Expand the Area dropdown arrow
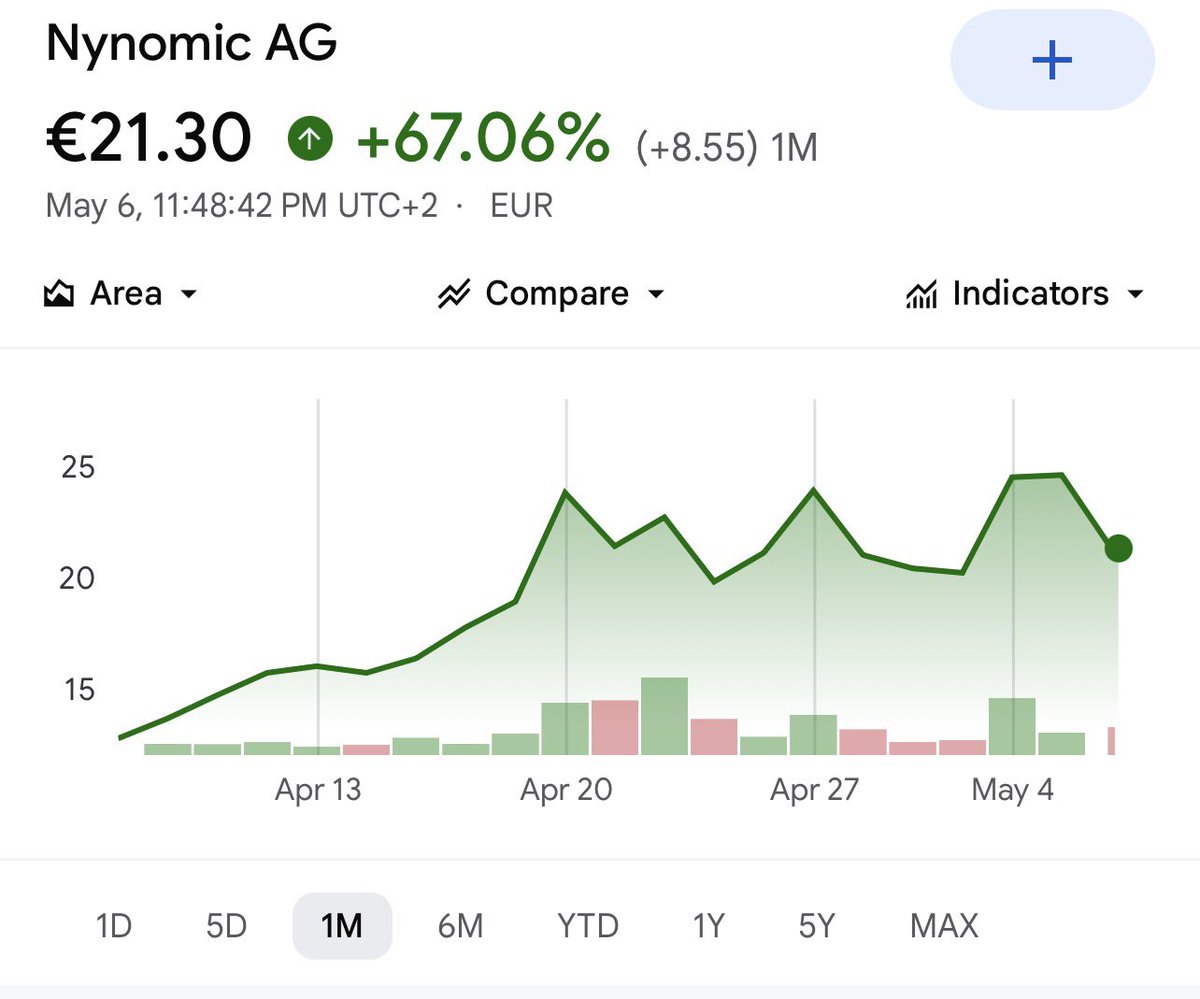 (x=188, y=295)
